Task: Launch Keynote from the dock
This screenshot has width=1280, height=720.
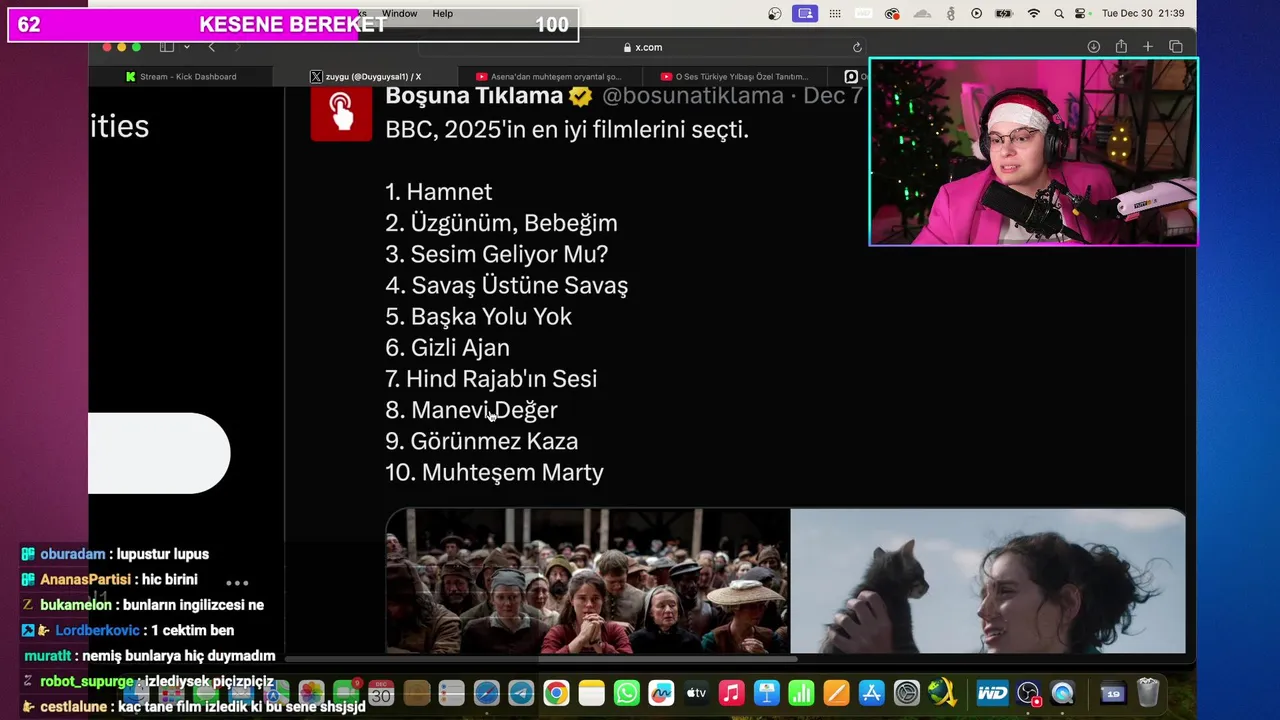Action: [767, 693]
